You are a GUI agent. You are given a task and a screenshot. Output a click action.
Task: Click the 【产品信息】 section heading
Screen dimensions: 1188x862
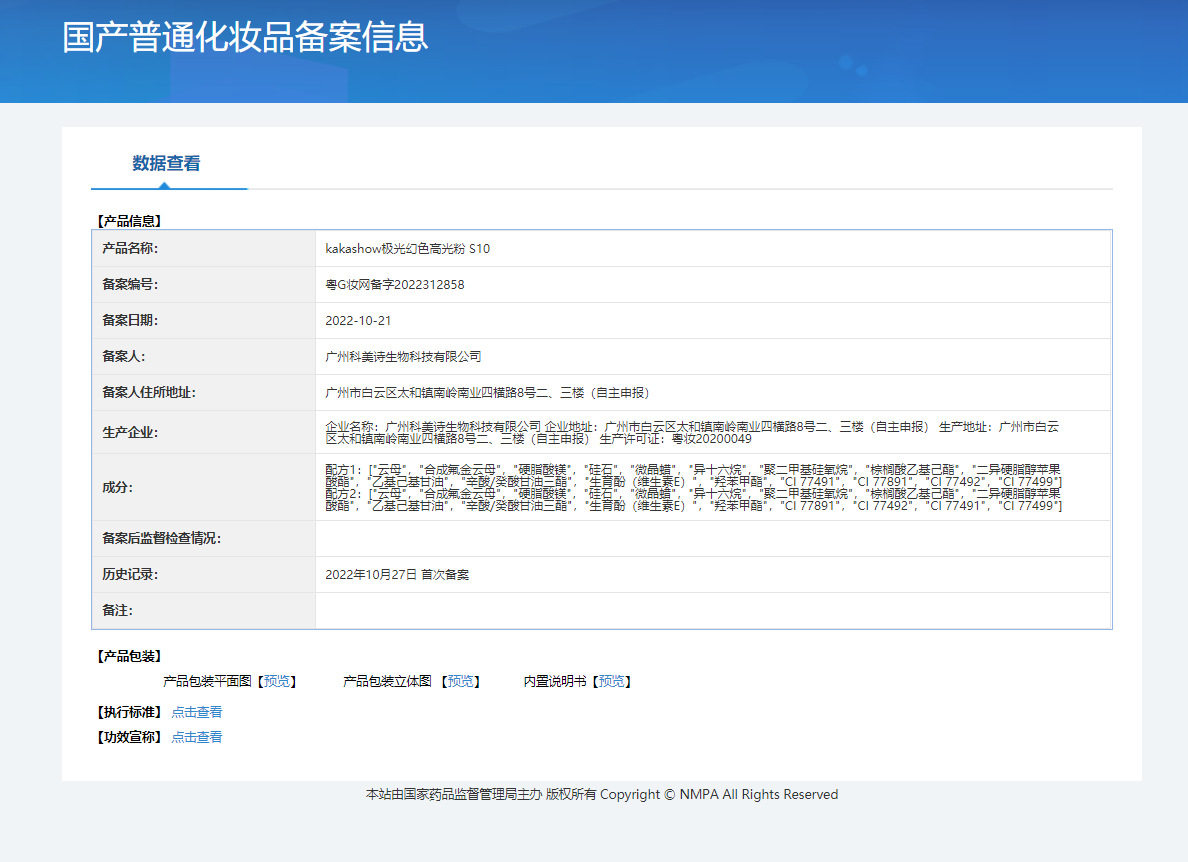pyautogui.click(x=129, y=221)
